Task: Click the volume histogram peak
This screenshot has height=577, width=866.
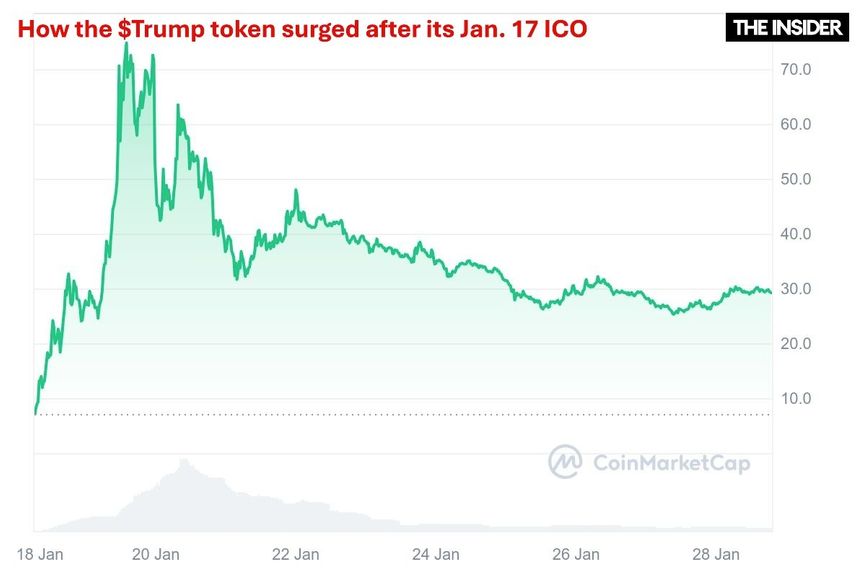Action: pos(184,462)
